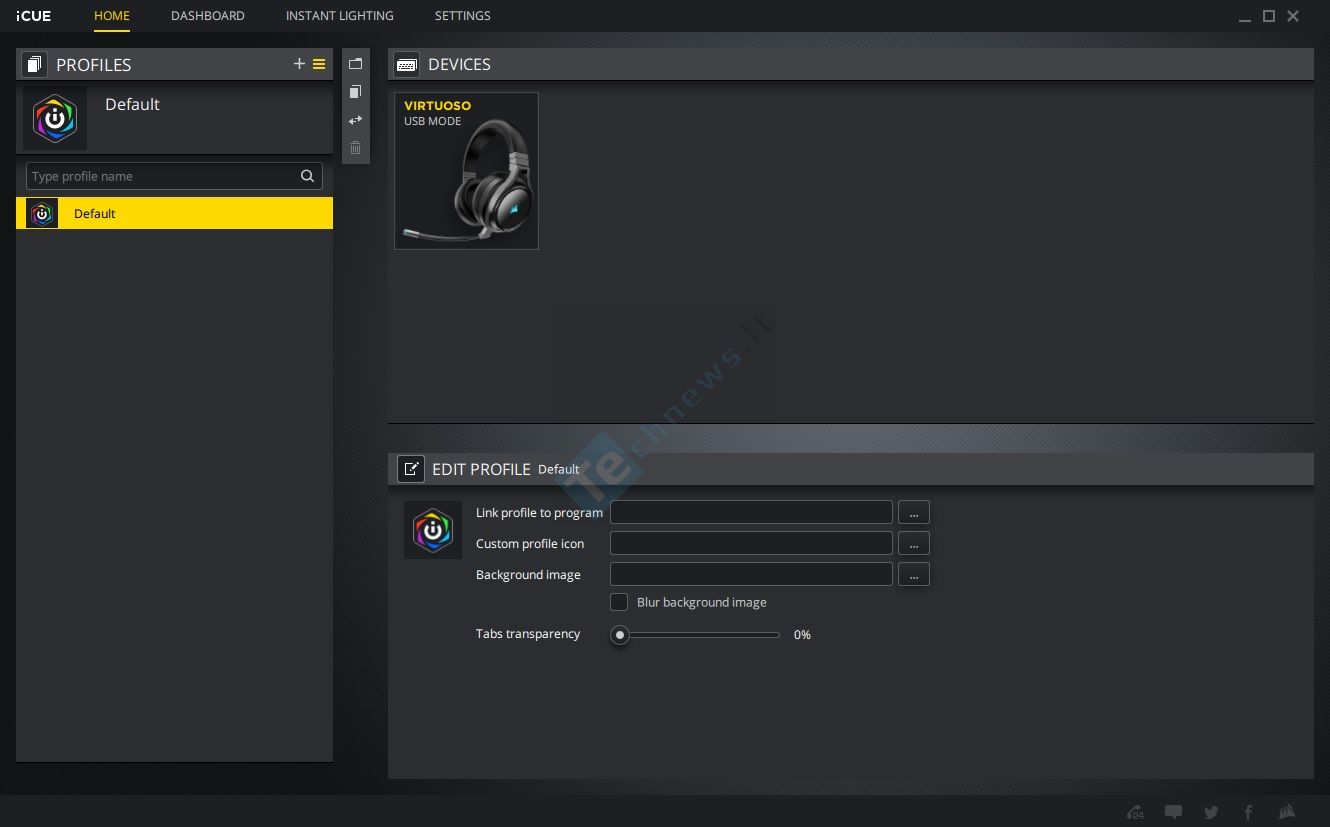Click the Profiles panel header icon

pos(34,64)
